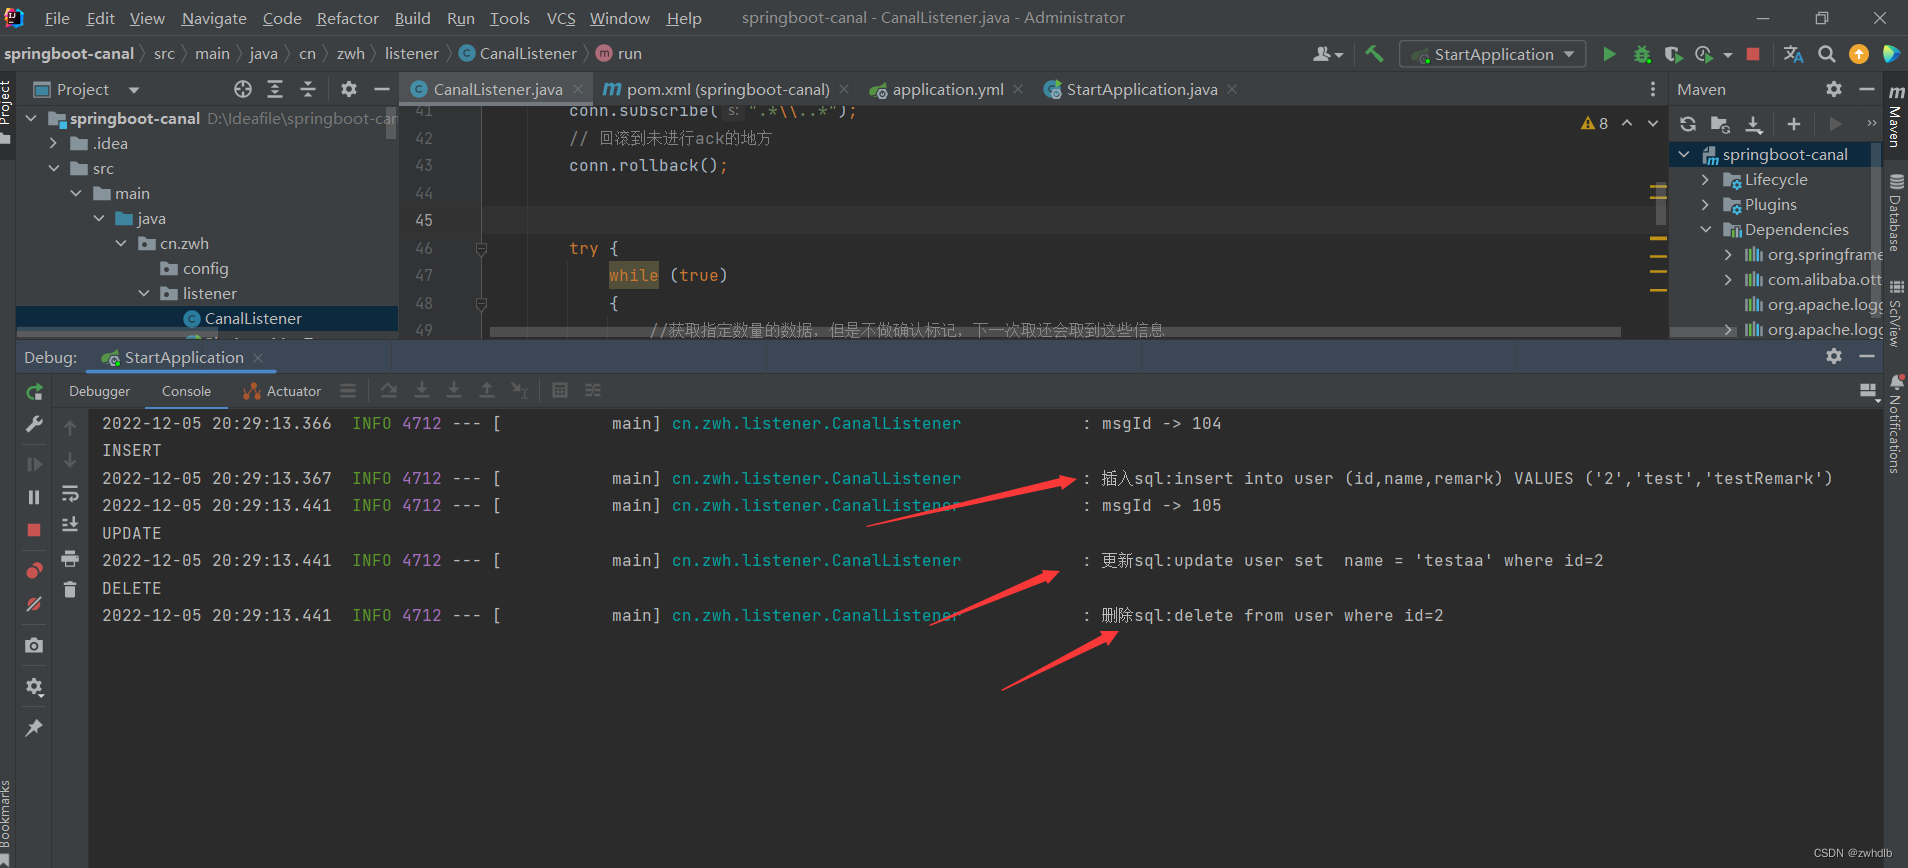Open the Notifications tool window

1895,423
